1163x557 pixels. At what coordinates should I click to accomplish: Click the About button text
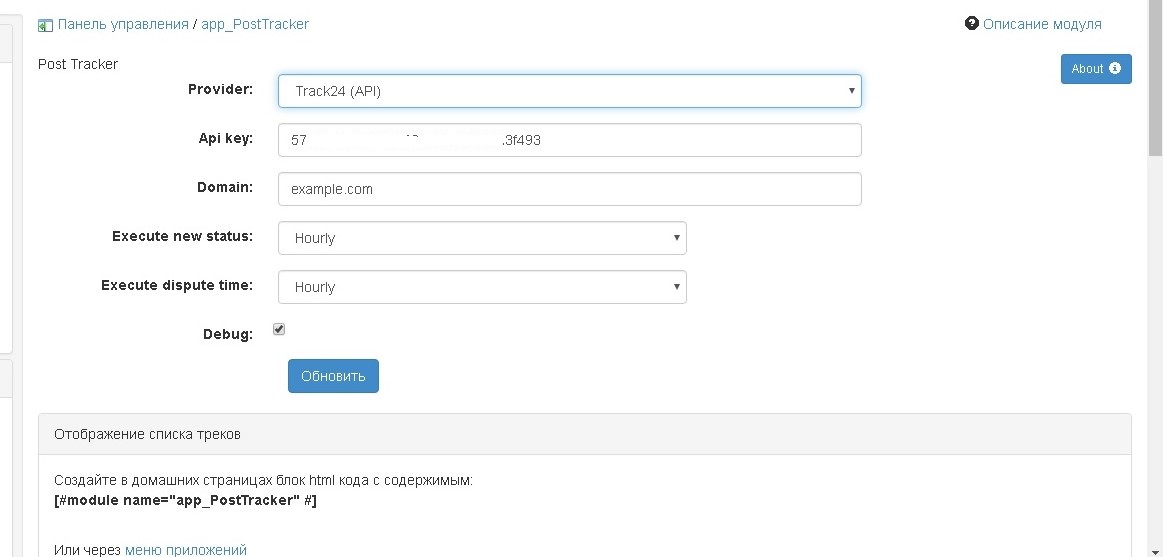point(1087,69)
